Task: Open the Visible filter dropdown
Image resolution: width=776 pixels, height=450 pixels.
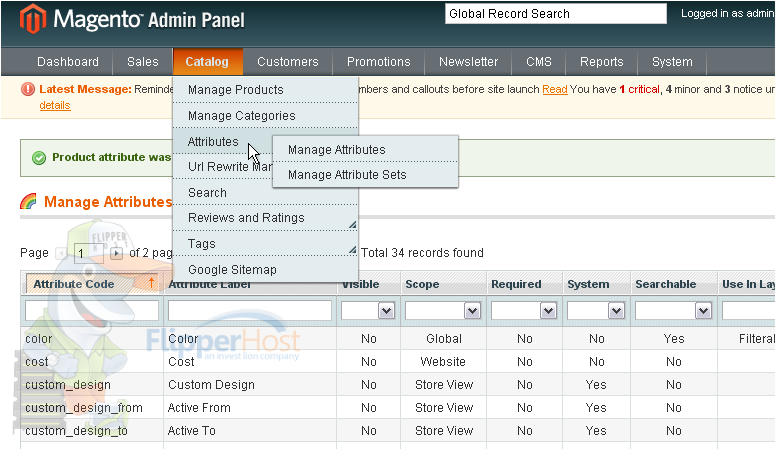Action: coord(386,311)
